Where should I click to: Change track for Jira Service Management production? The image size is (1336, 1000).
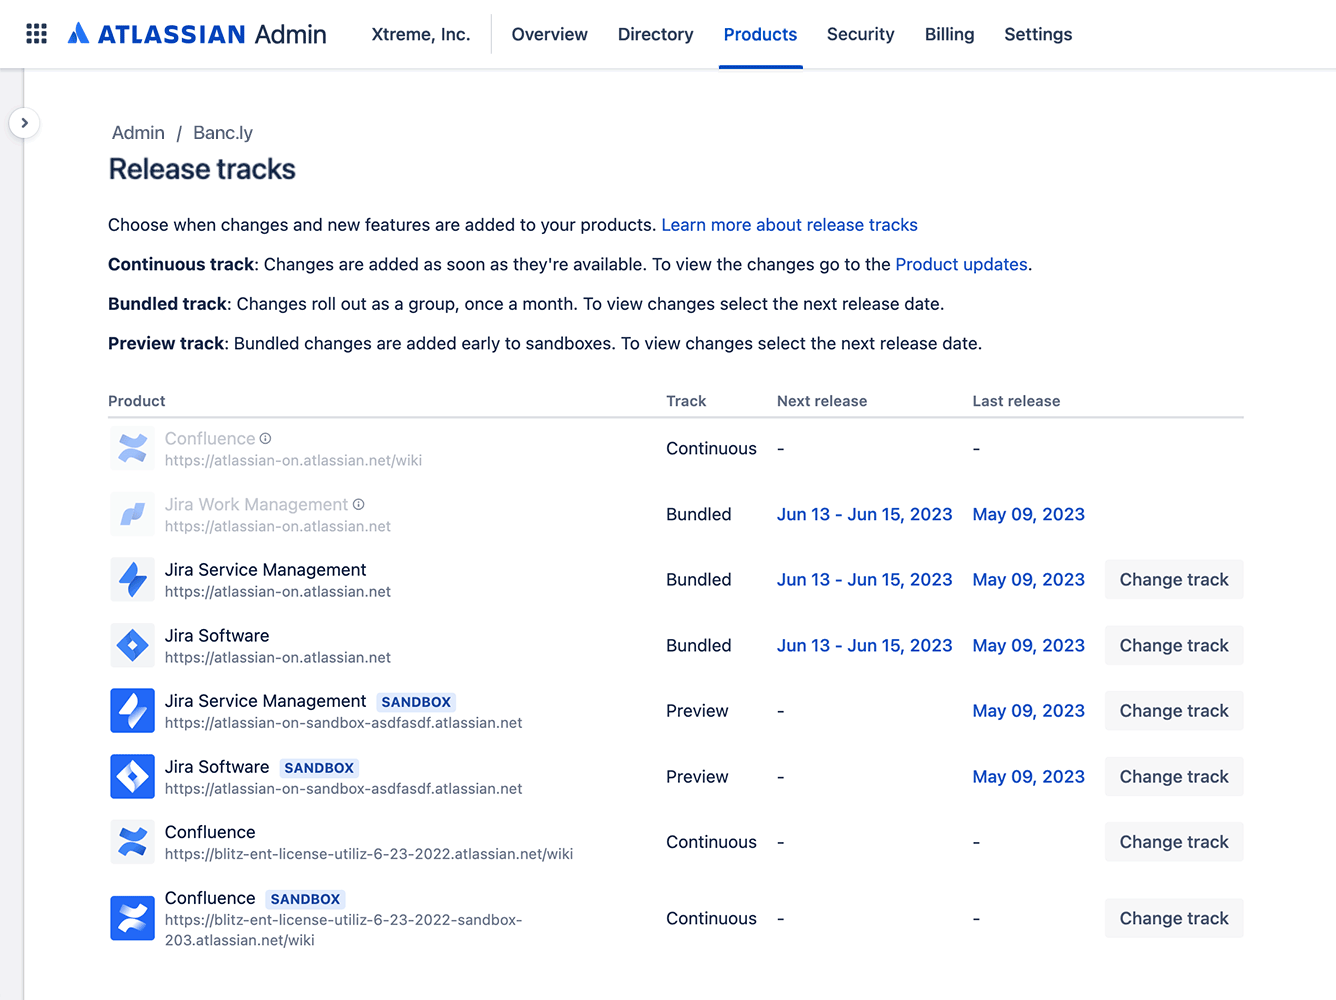(1173, 580)
